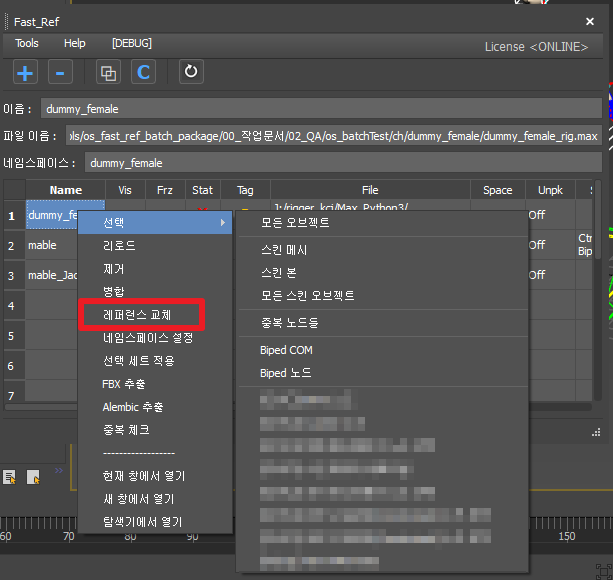Choose 제거 from context menu
The width and height of the screenshot is (613, 580).
click(x=155, y=269)
